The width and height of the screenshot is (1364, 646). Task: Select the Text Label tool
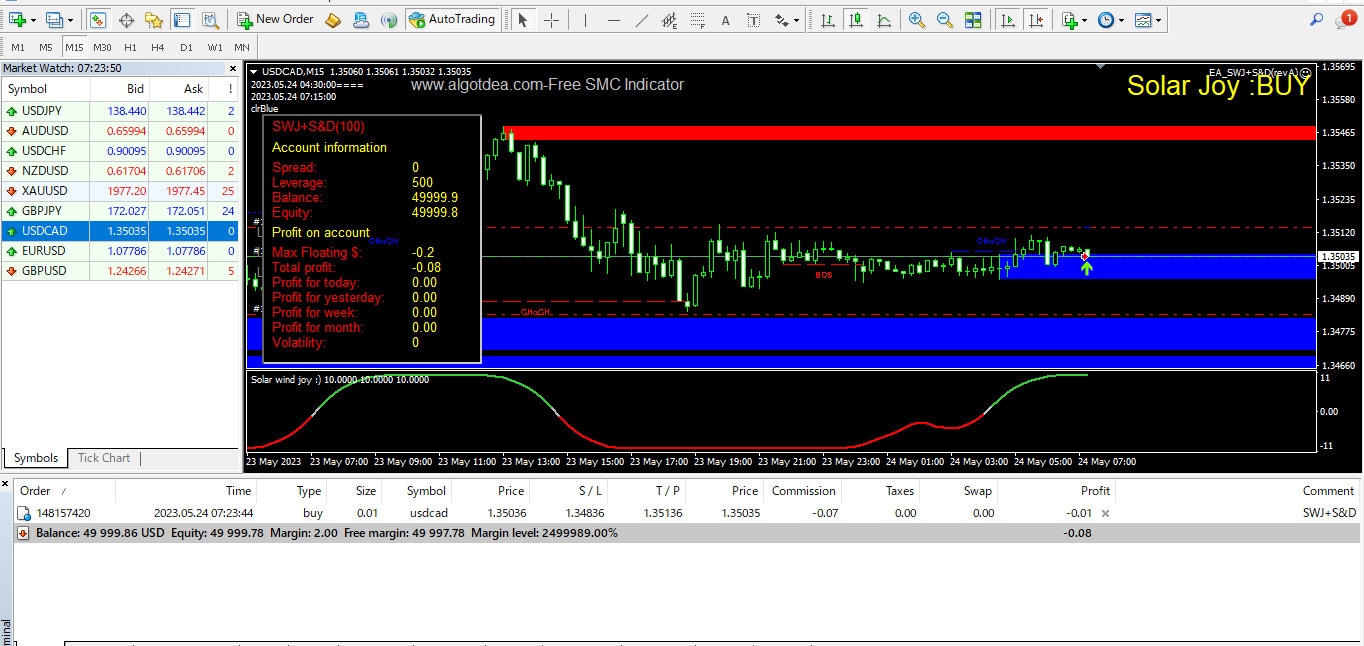(x=752, y=19)
